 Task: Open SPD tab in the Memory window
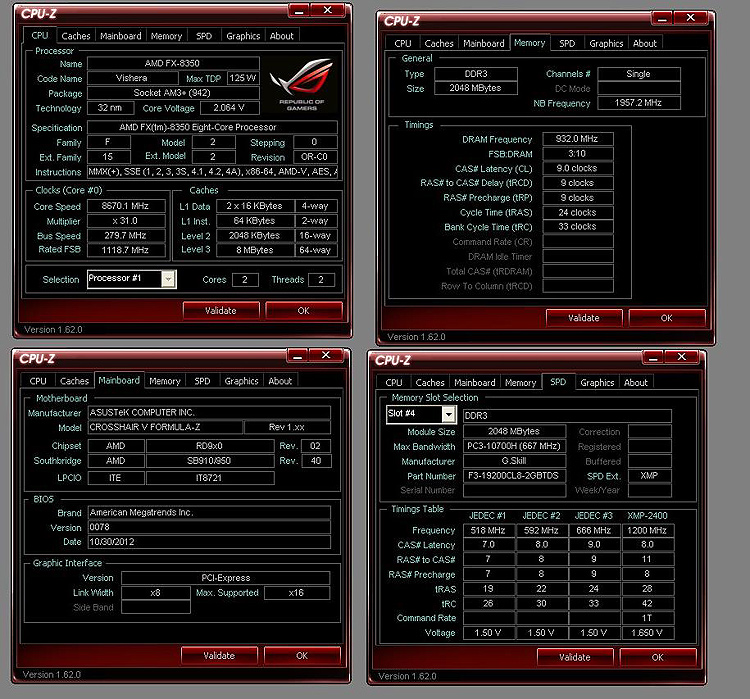point(567,44)
